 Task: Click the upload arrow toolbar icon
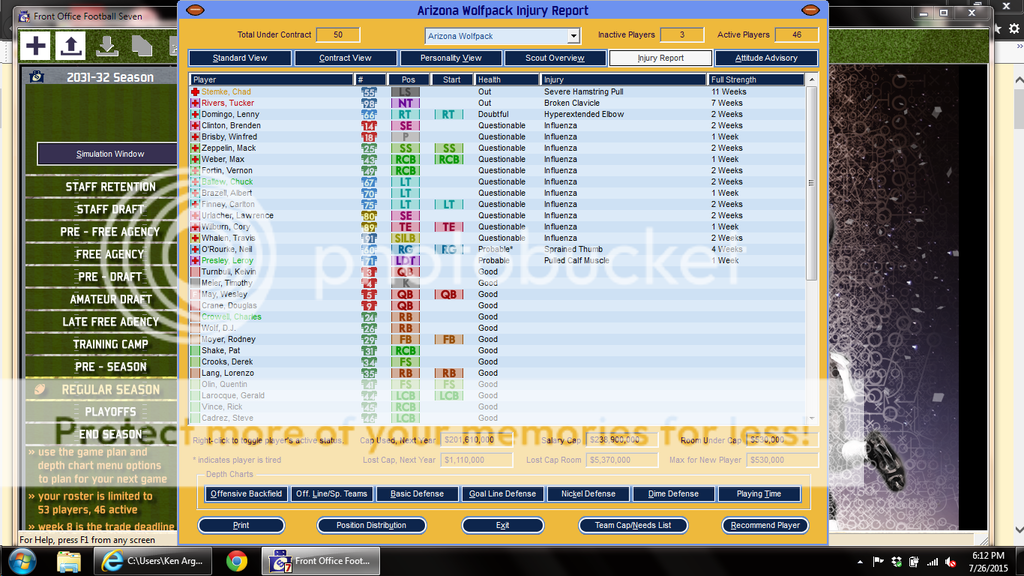tap(71, 45)
